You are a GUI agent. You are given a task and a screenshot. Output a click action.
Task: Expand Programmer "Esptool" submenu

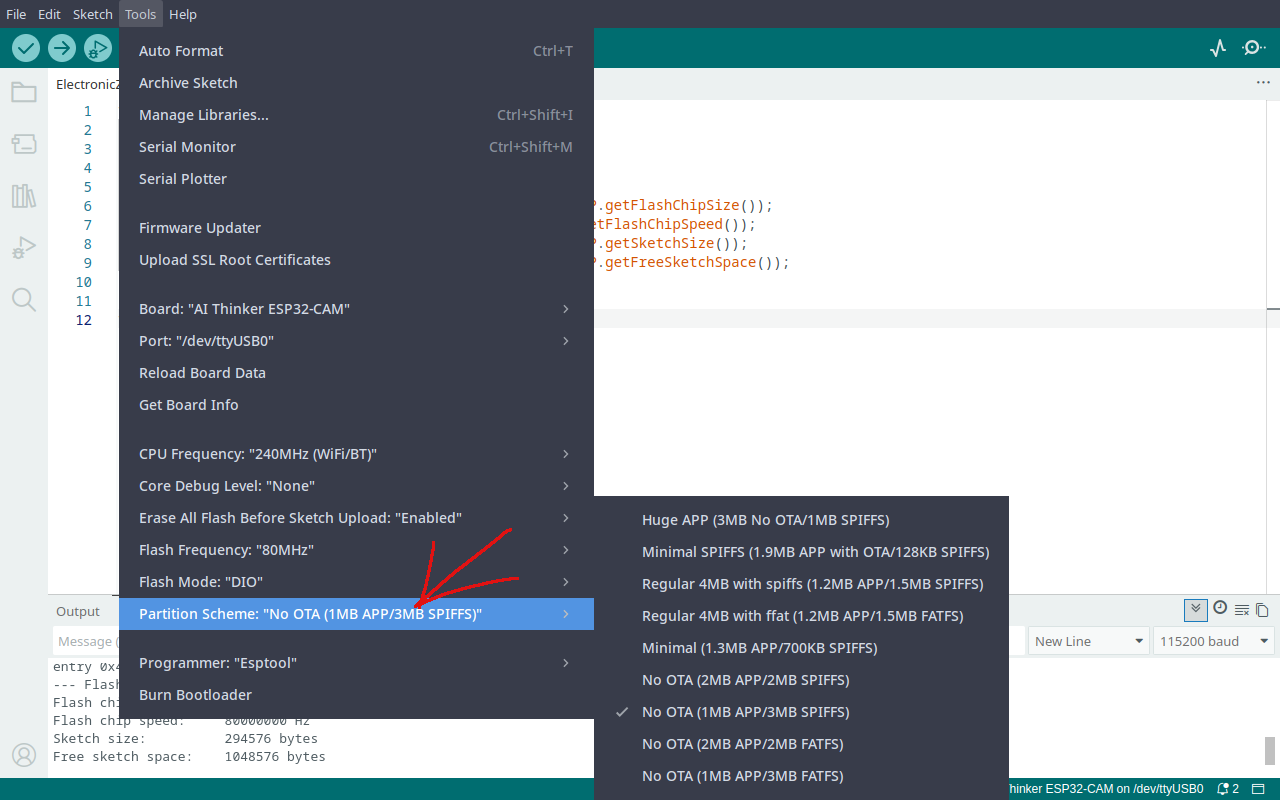(x=356, y=663)
